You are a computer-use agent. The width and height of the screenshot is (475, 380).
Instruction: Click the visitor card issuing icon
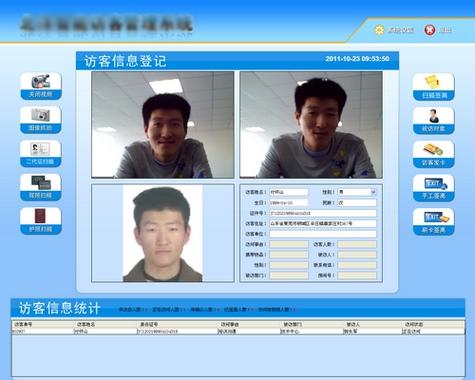pos(433,154)
